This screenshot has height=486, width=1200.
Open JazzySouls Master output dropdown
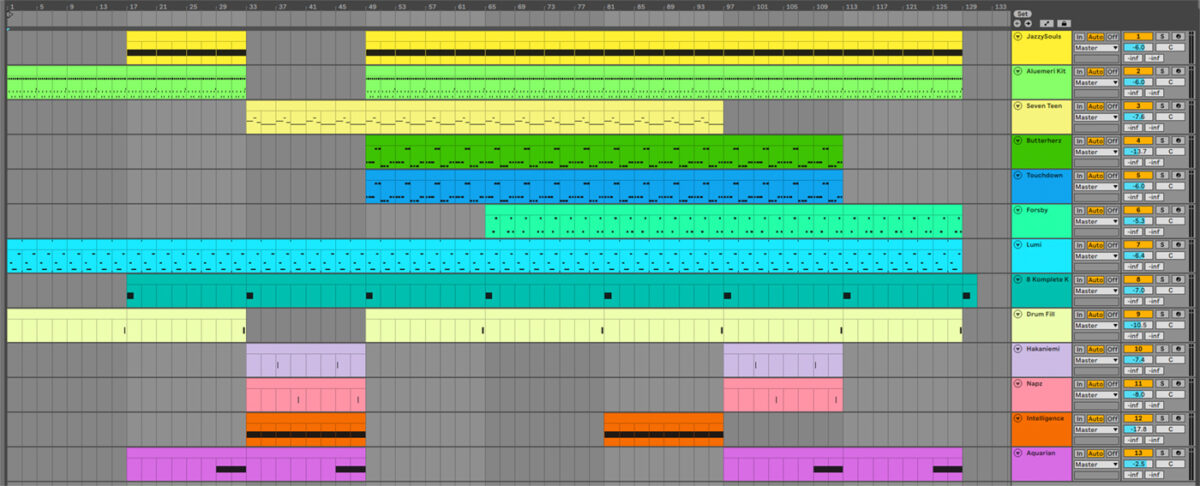pyautogui.click(x=1097, y=48)
